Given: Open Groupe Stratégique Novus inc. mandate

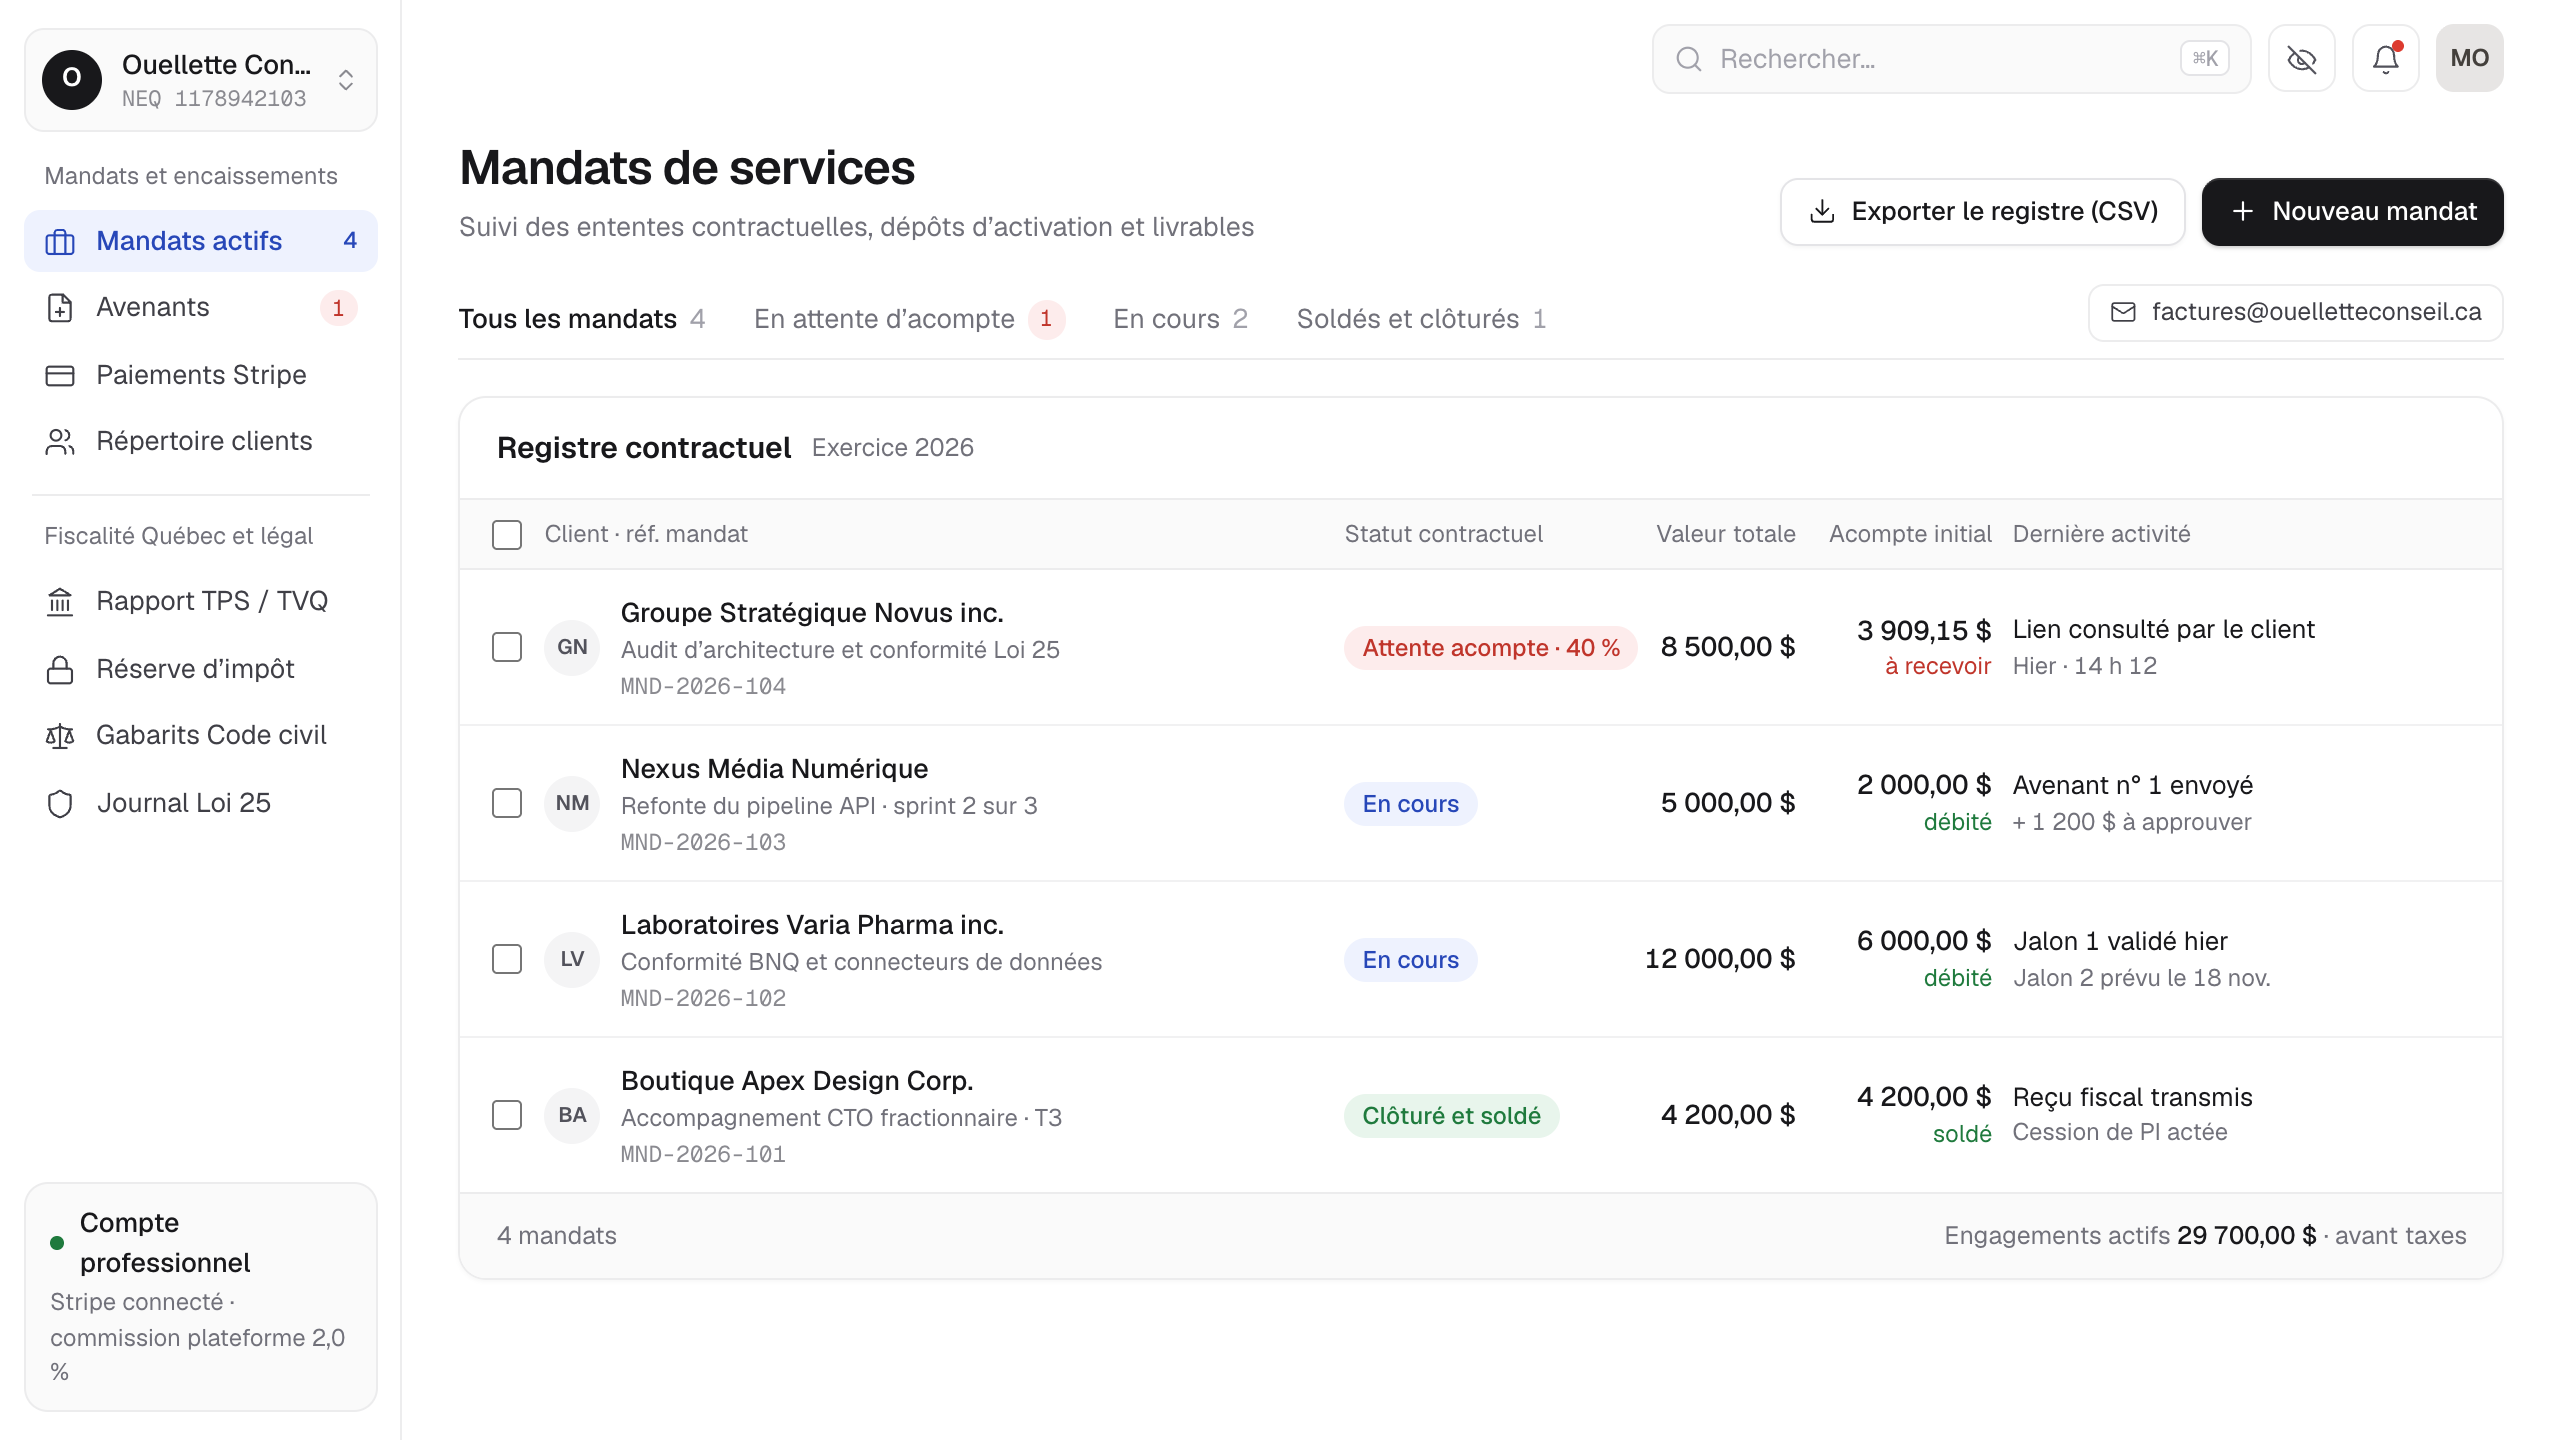Looking at the screenshot, I should tap(811, 613).
